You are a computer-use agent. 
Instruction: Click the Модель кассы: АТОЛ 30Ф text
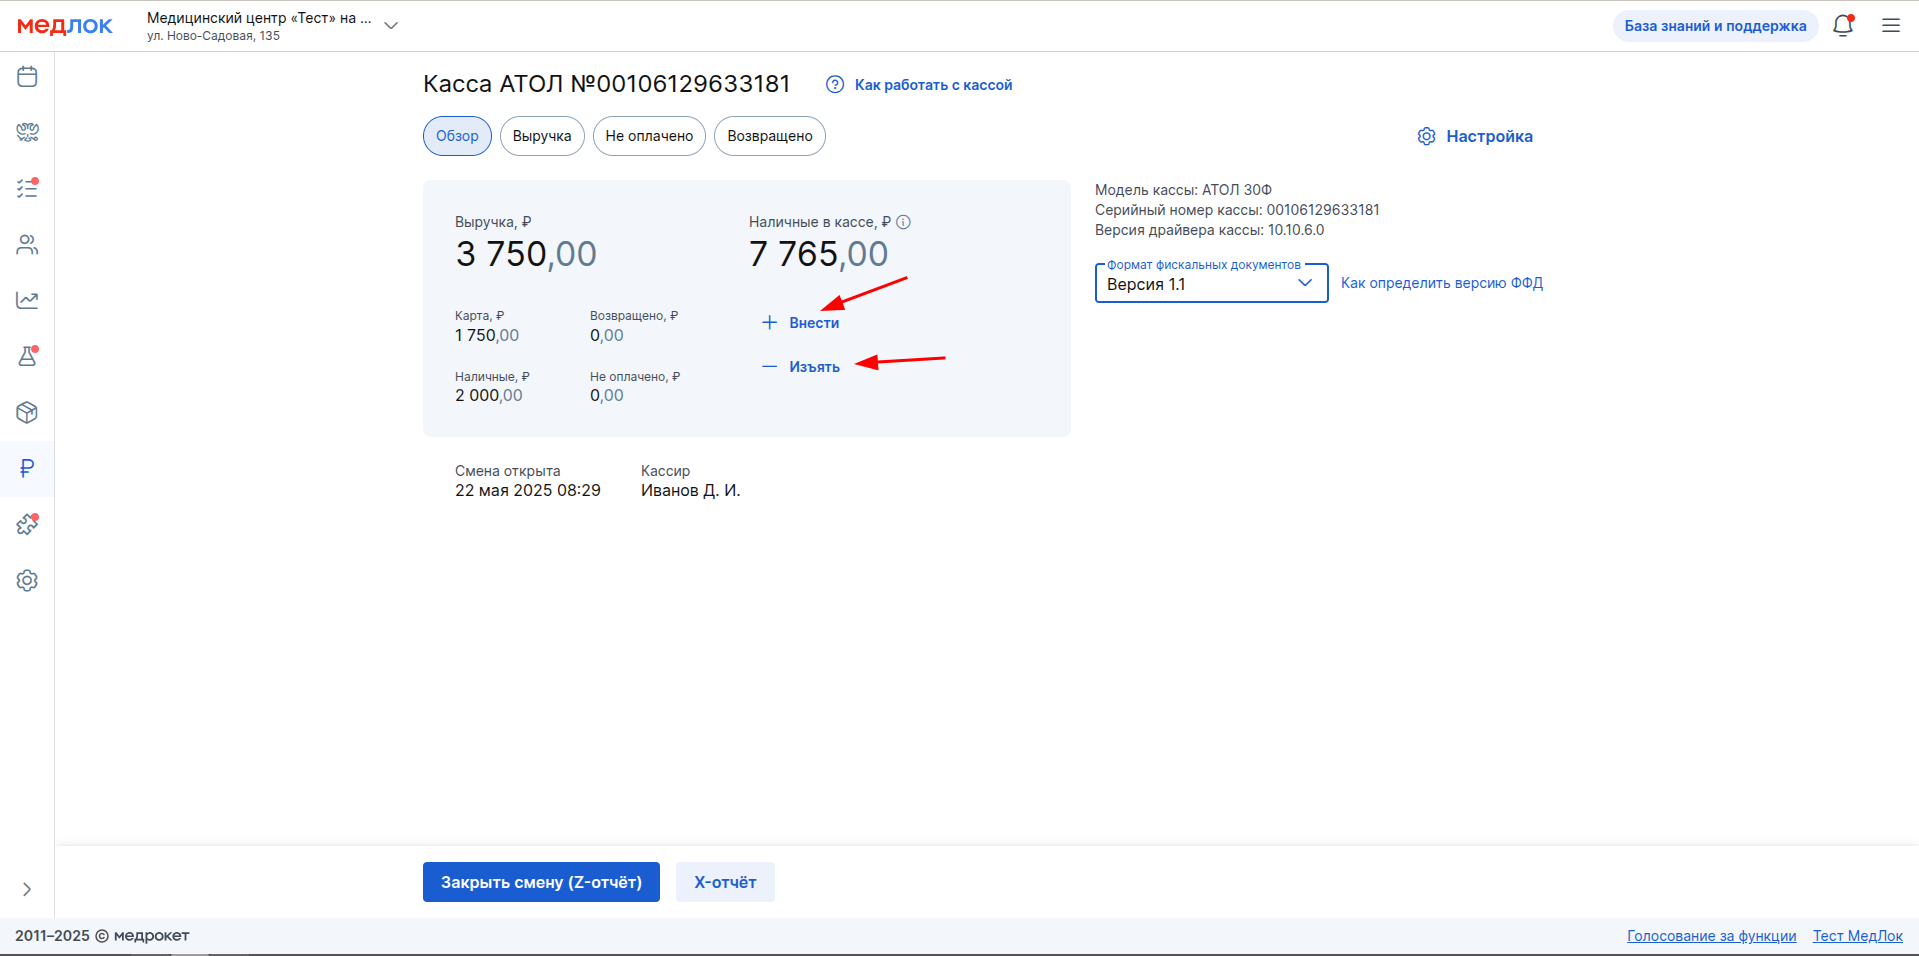pos(1183,190)
